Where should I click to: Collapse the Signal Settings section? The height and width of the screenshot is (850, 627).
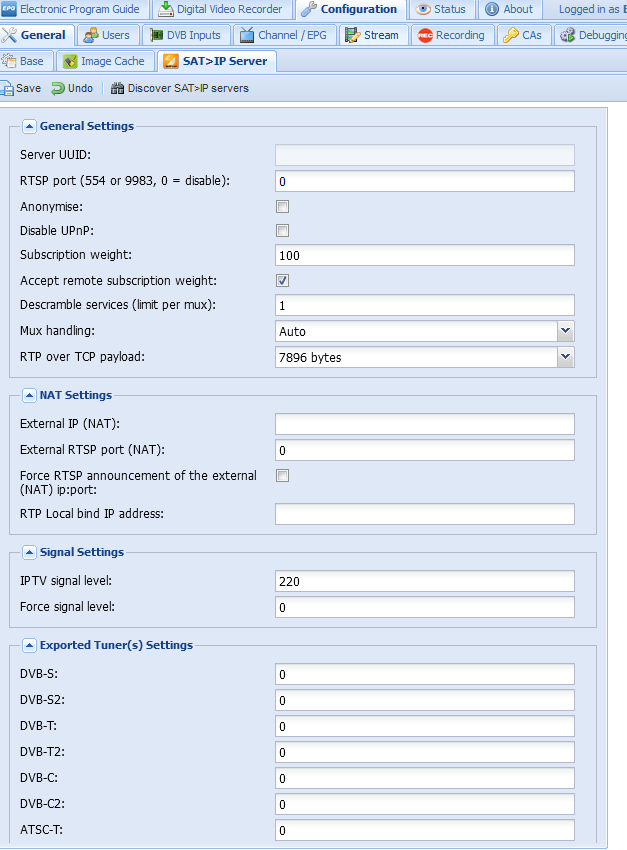(29, 552)
